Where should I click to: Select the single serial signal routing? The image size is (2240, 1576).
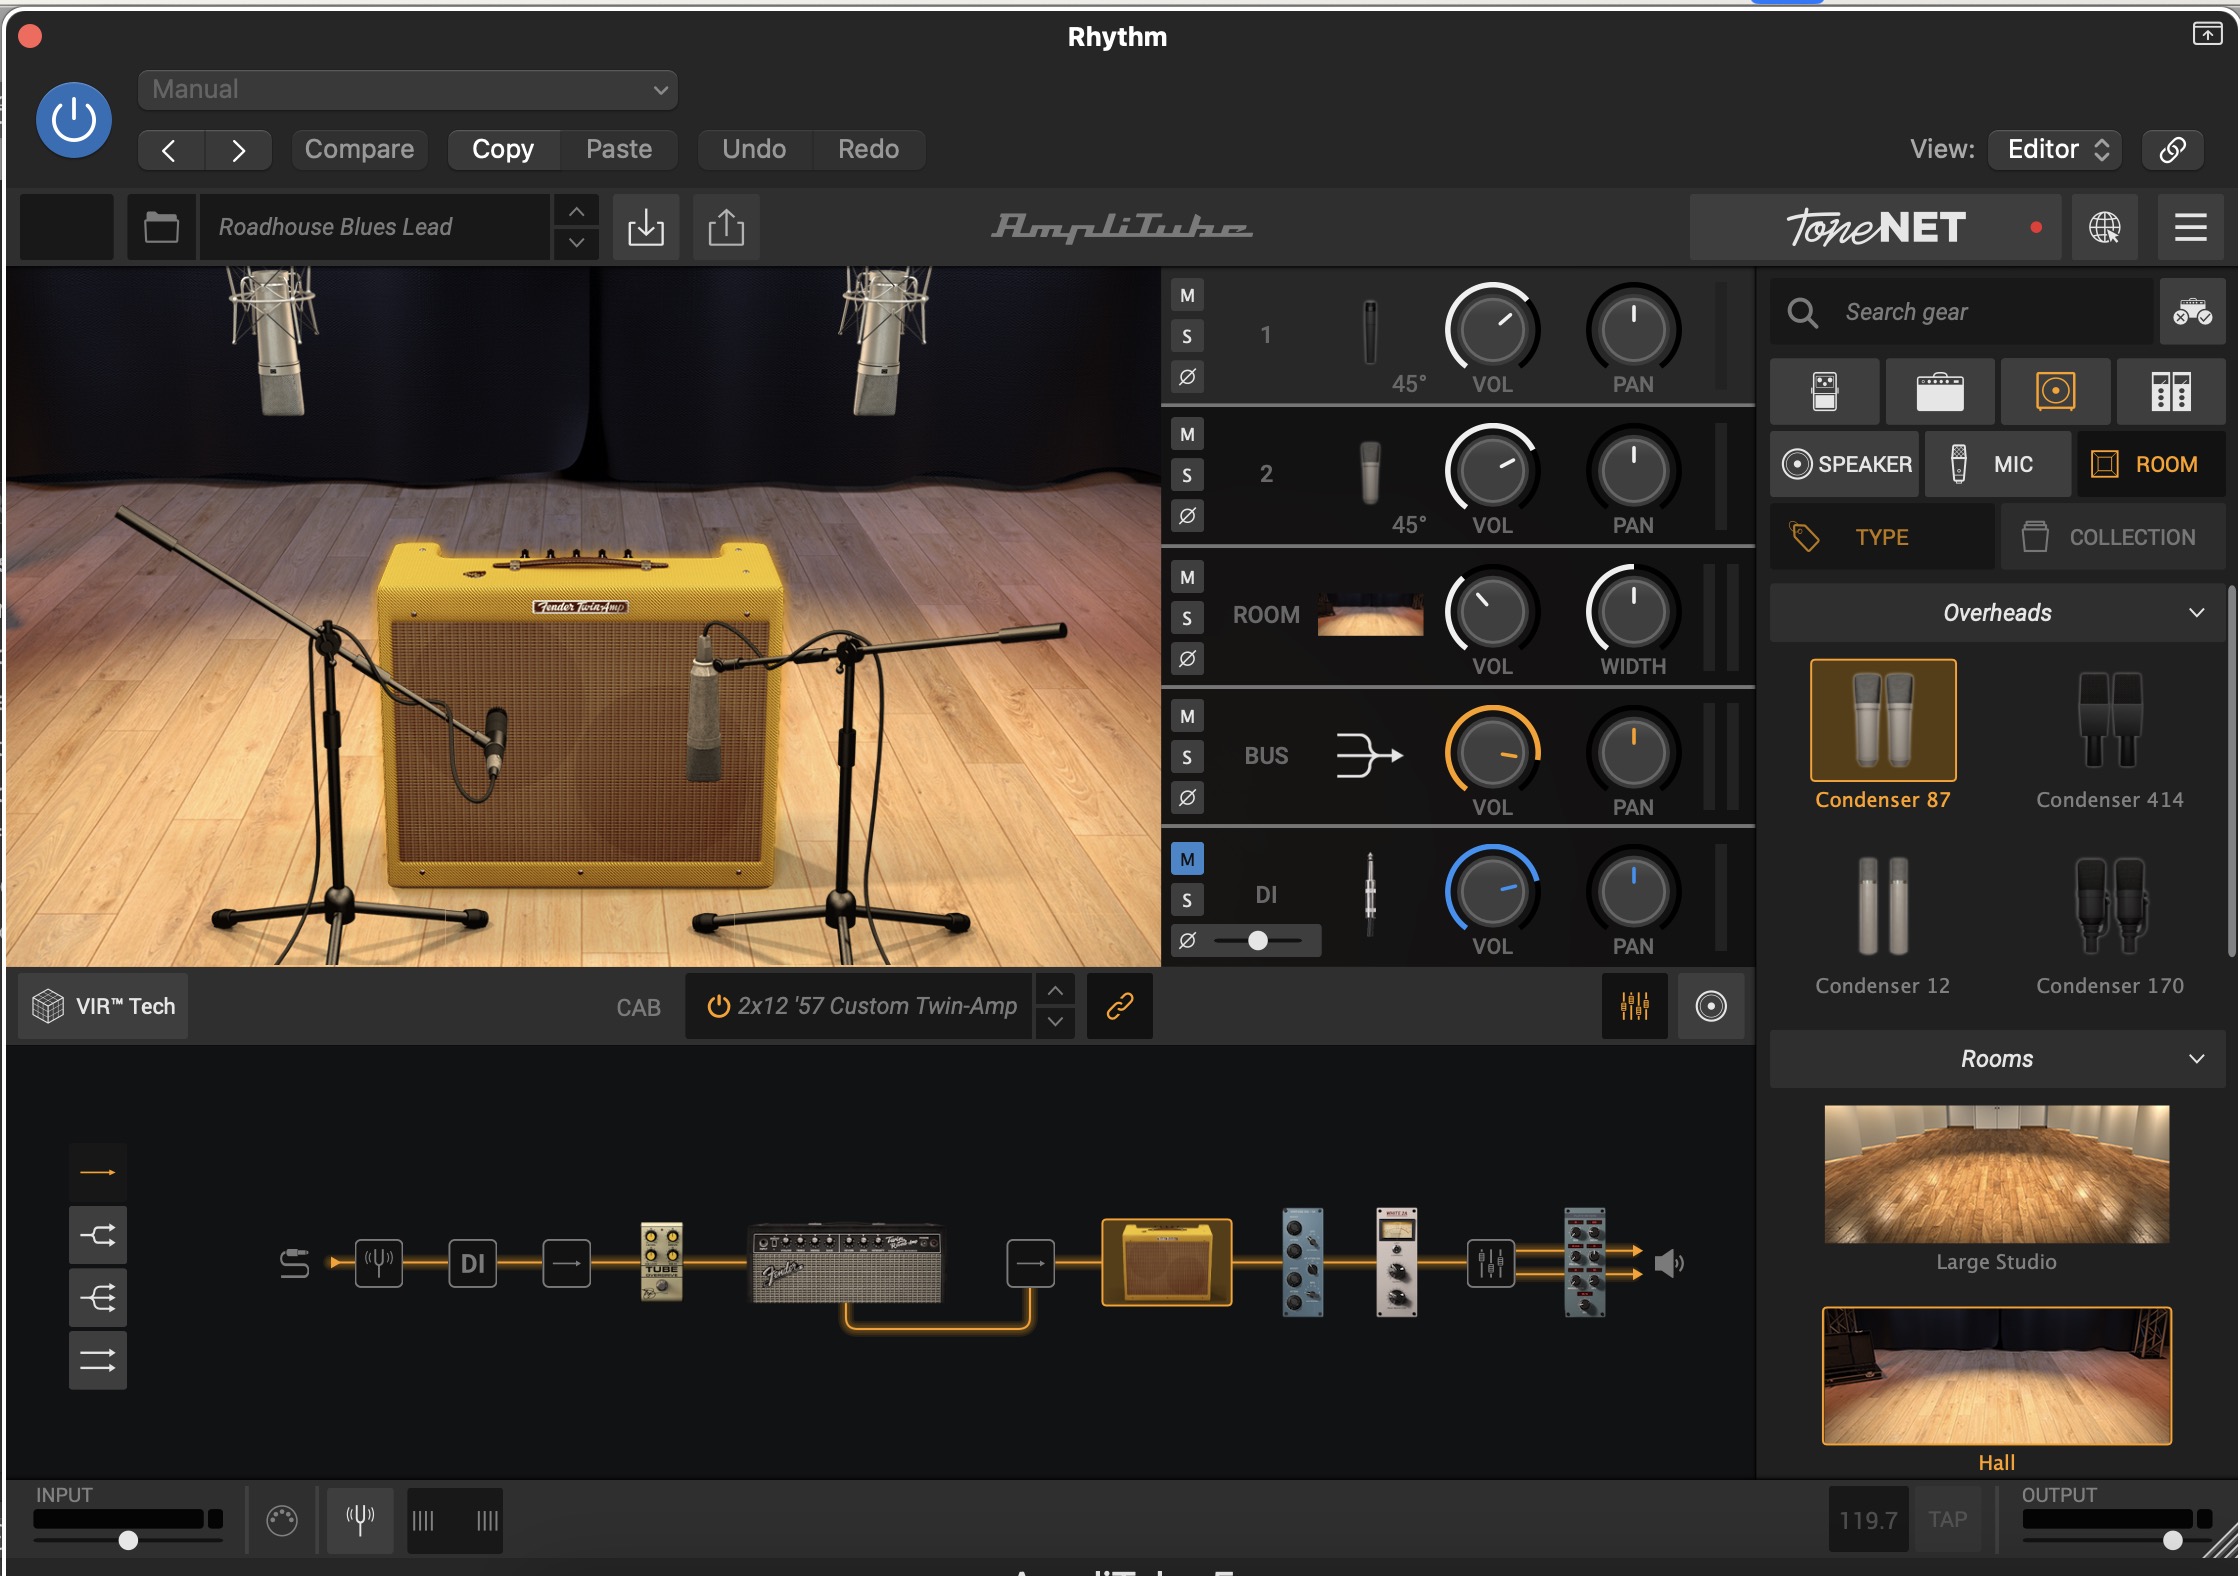tap(98, 1173)
